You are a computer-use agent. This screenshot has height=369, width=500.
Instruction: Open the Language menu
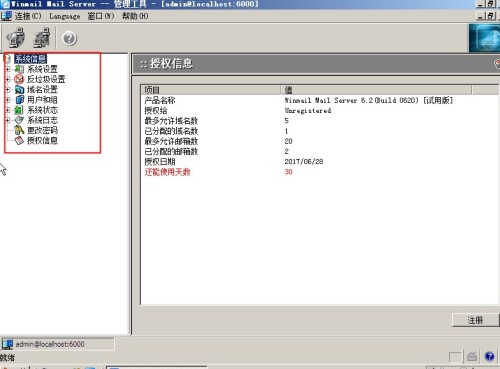click(x=65, y=16)
